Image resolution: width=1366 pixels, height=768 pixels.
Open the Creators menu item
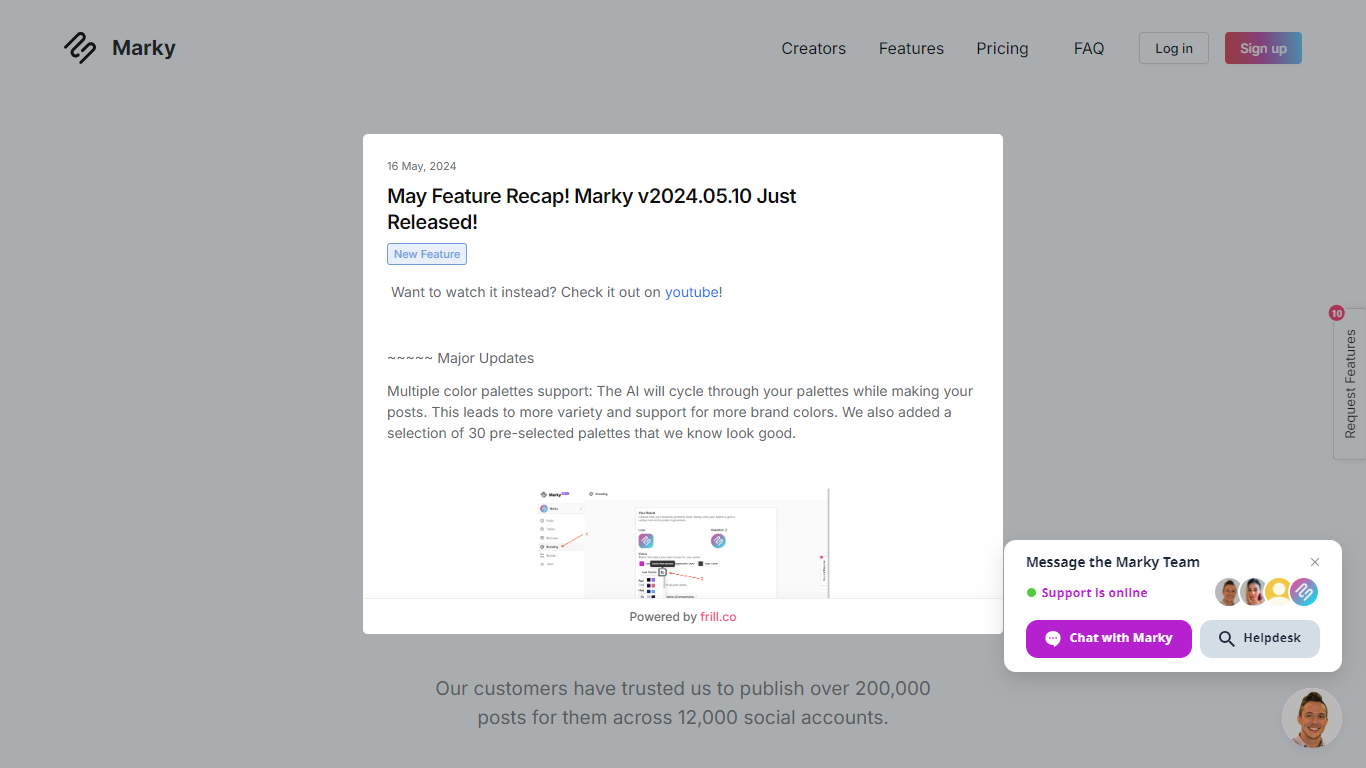813,48
